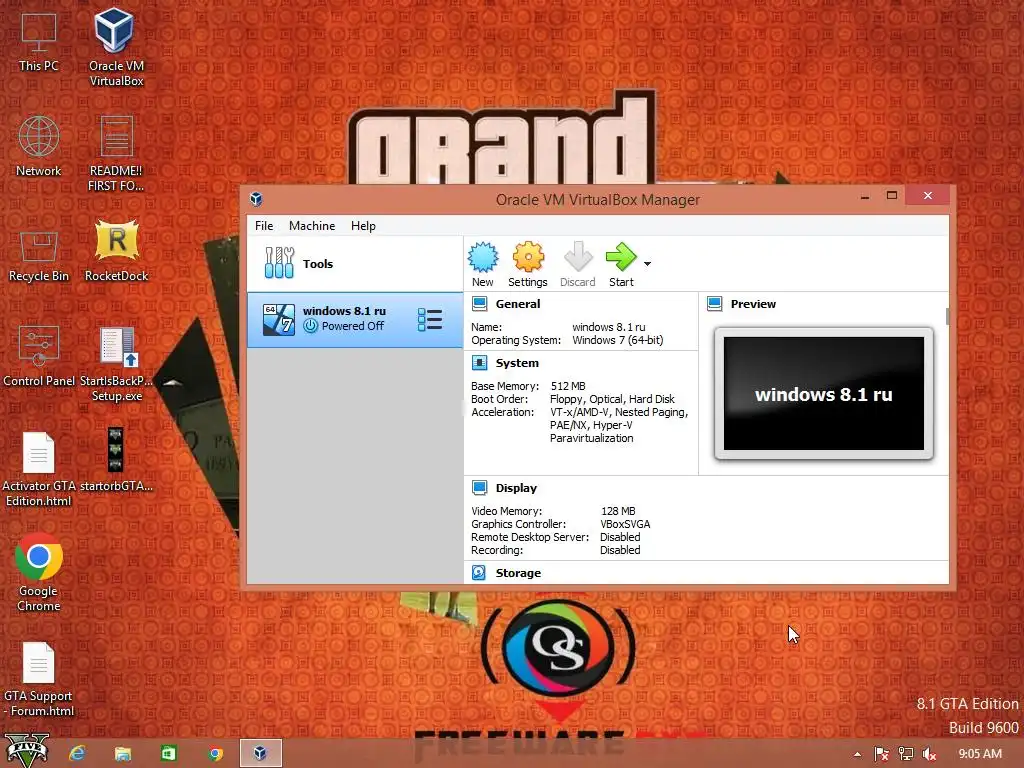Select the README!! FIRST text file icon
The width and height of the screenshot is (1024, 768).
point(116,153)
